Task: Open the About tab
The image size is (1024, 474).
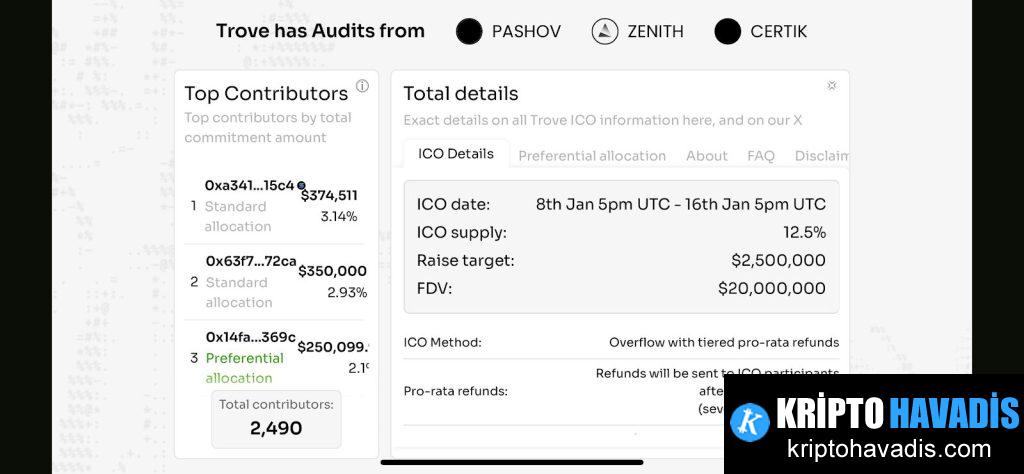Action: tap(706, 156)
